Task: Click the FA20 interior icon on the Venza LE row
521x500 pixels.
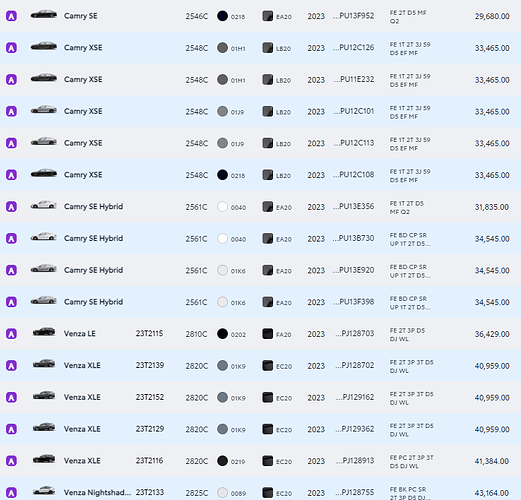Action: click(267, 334)
